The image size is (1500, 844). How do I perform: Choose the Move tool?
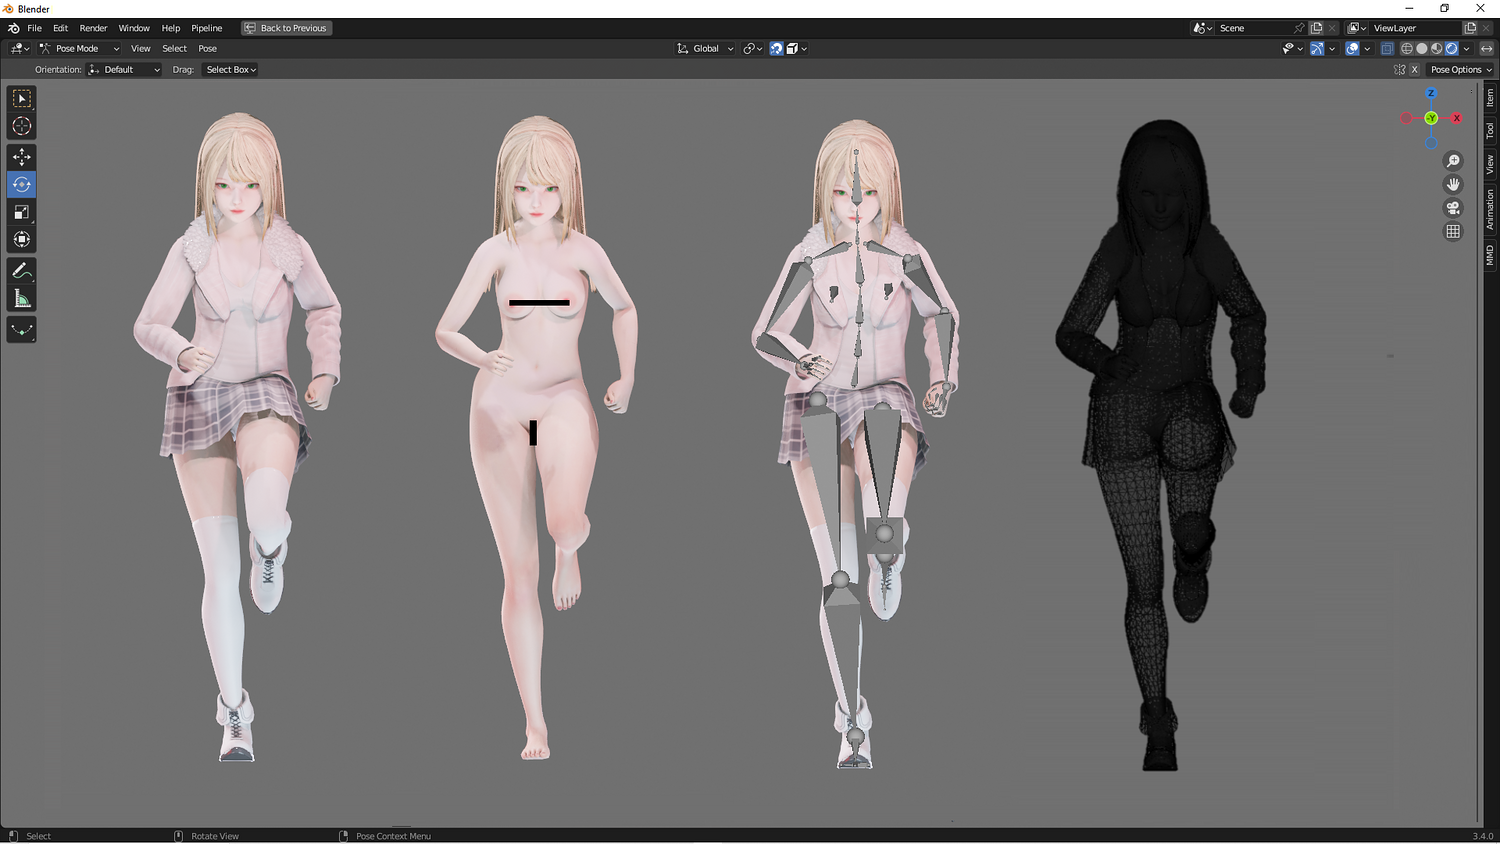(22, 157)
